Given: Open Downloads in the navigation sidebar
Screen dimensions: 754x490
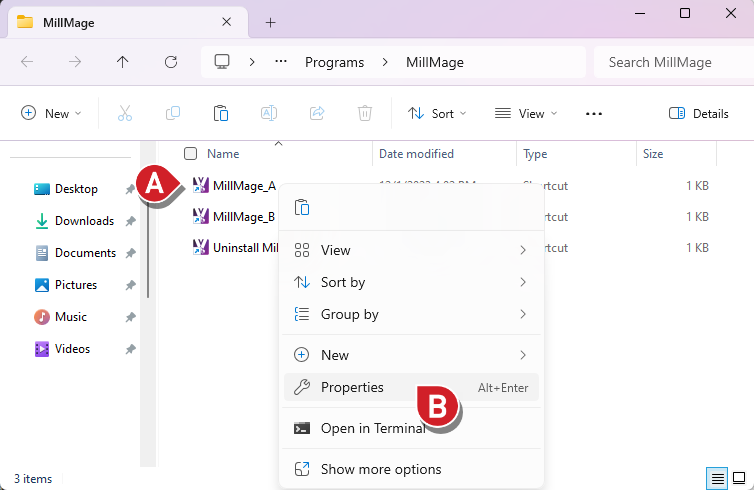Looking at the screenshot, I should [84, 221].
